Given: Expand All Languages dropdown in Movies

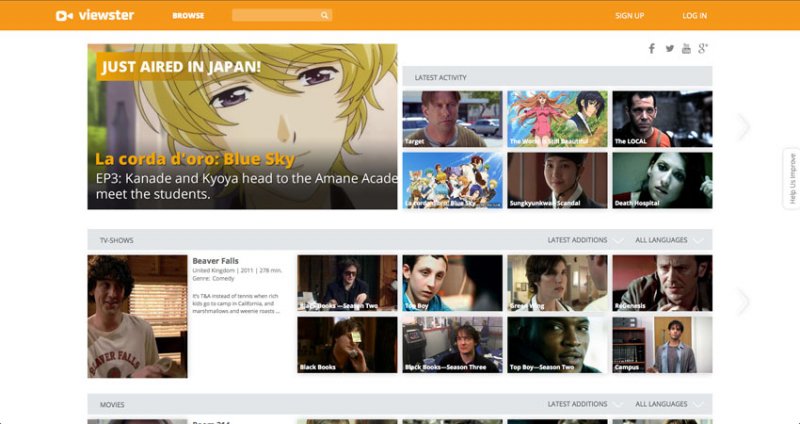Looking at the screenshot, I should tap(669, 404).
